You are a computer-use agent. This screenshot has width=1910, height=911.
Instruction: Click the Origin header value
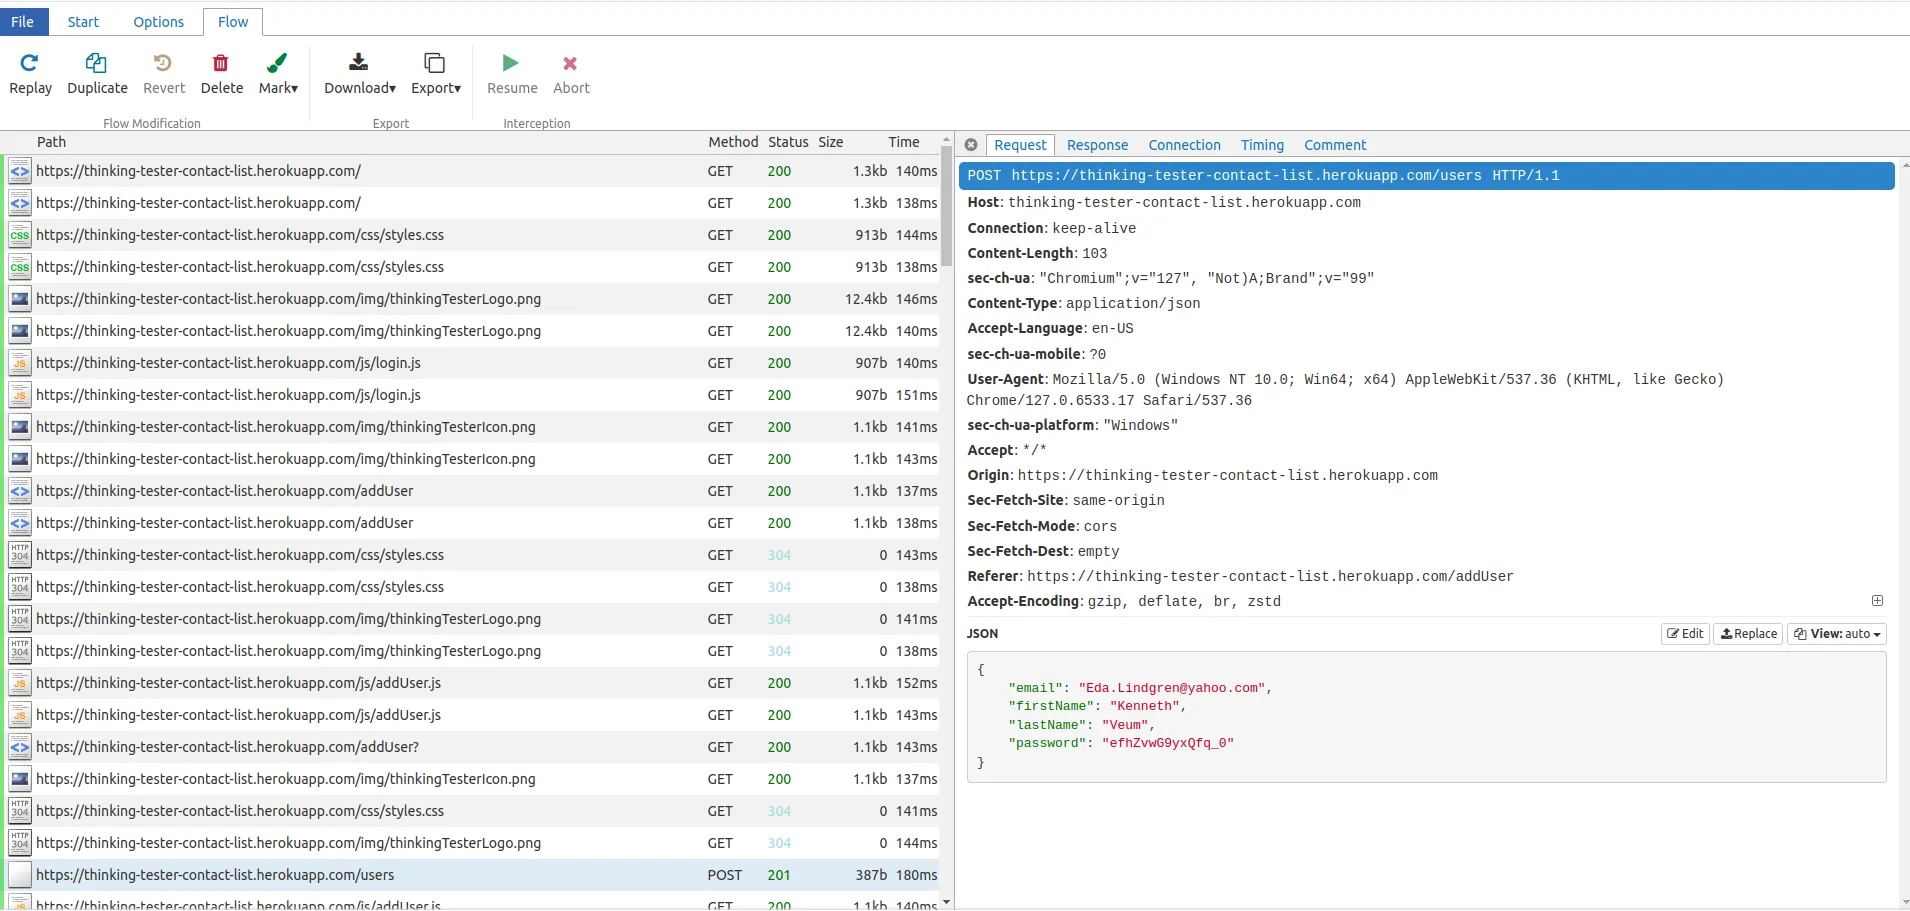1228,476
